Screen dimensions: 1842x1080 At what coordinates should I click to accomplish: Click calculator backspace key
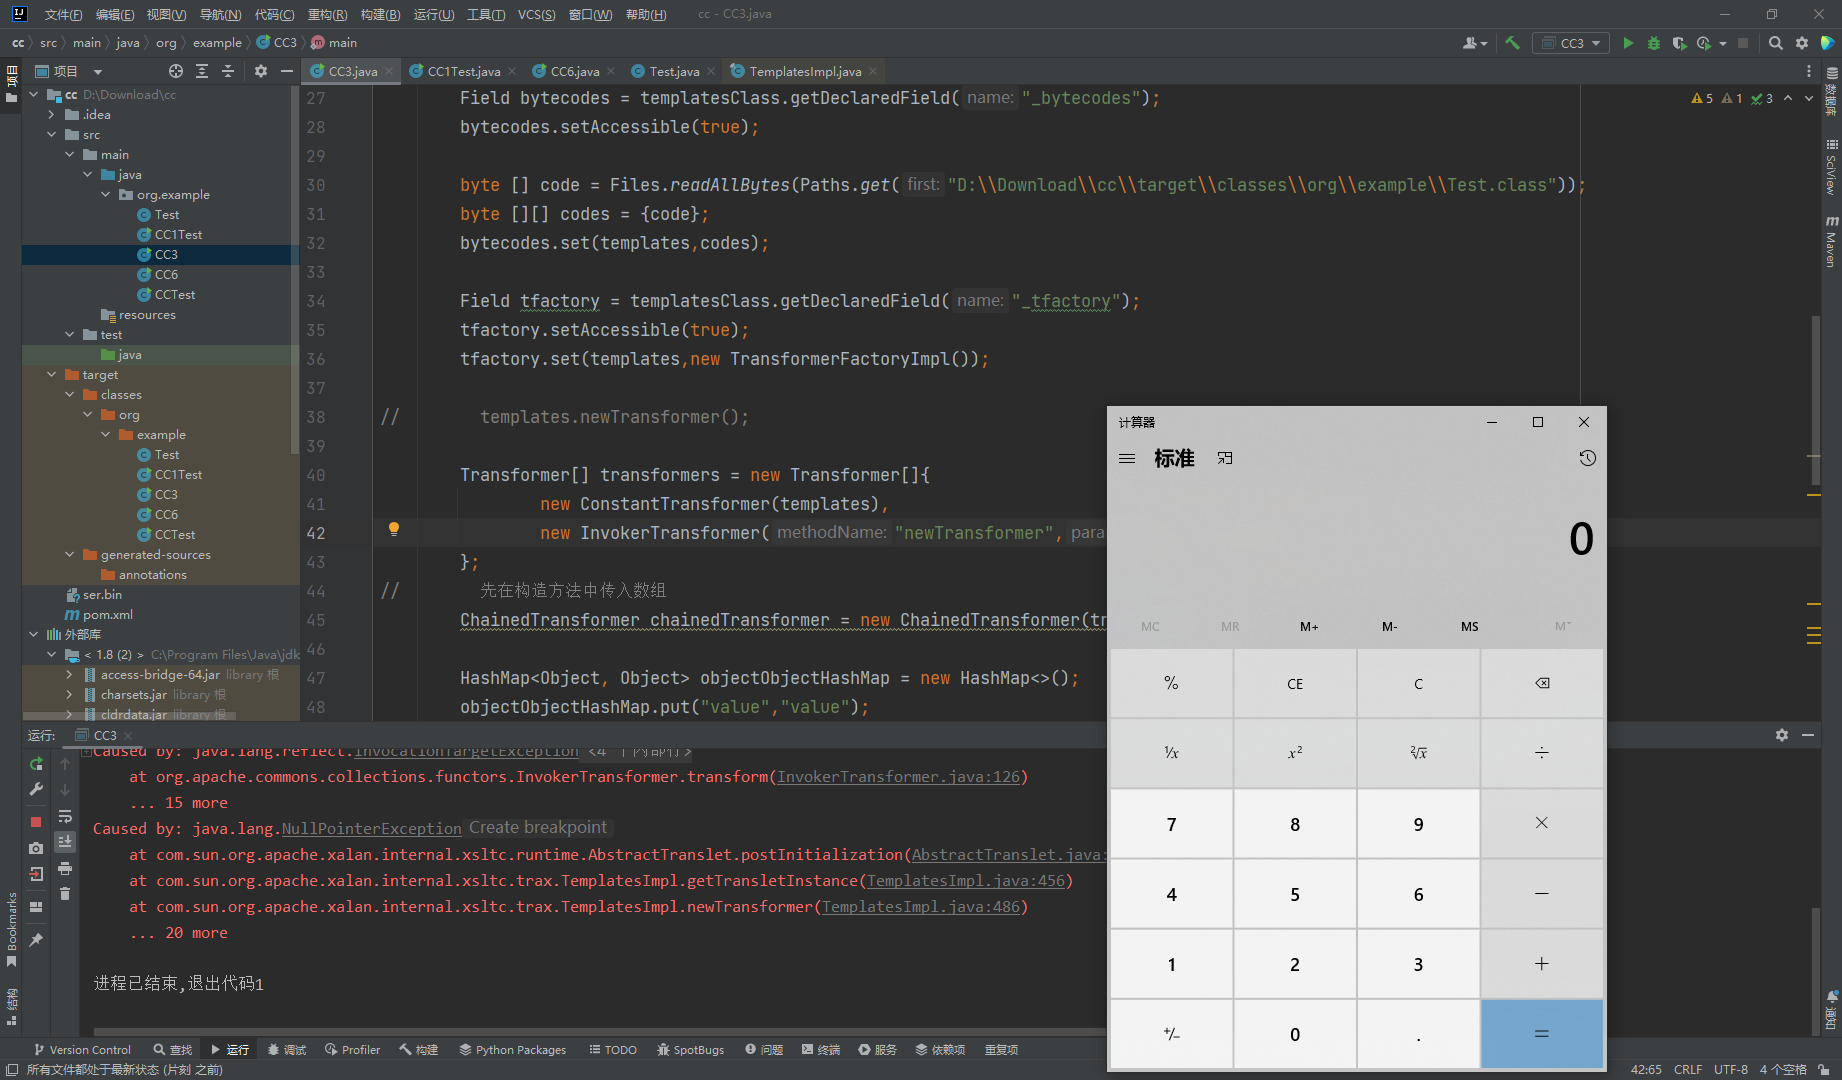click(x=1542, y=684)
